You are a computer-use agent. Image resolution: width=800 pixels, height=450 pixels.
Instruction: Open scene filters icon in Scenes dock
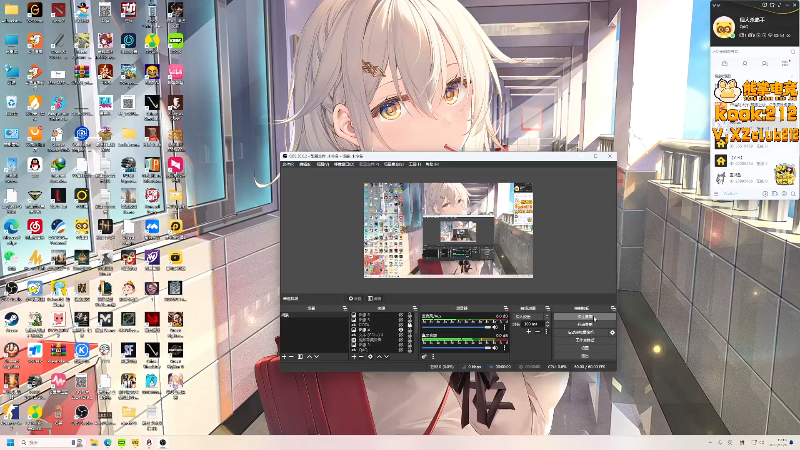301,357
